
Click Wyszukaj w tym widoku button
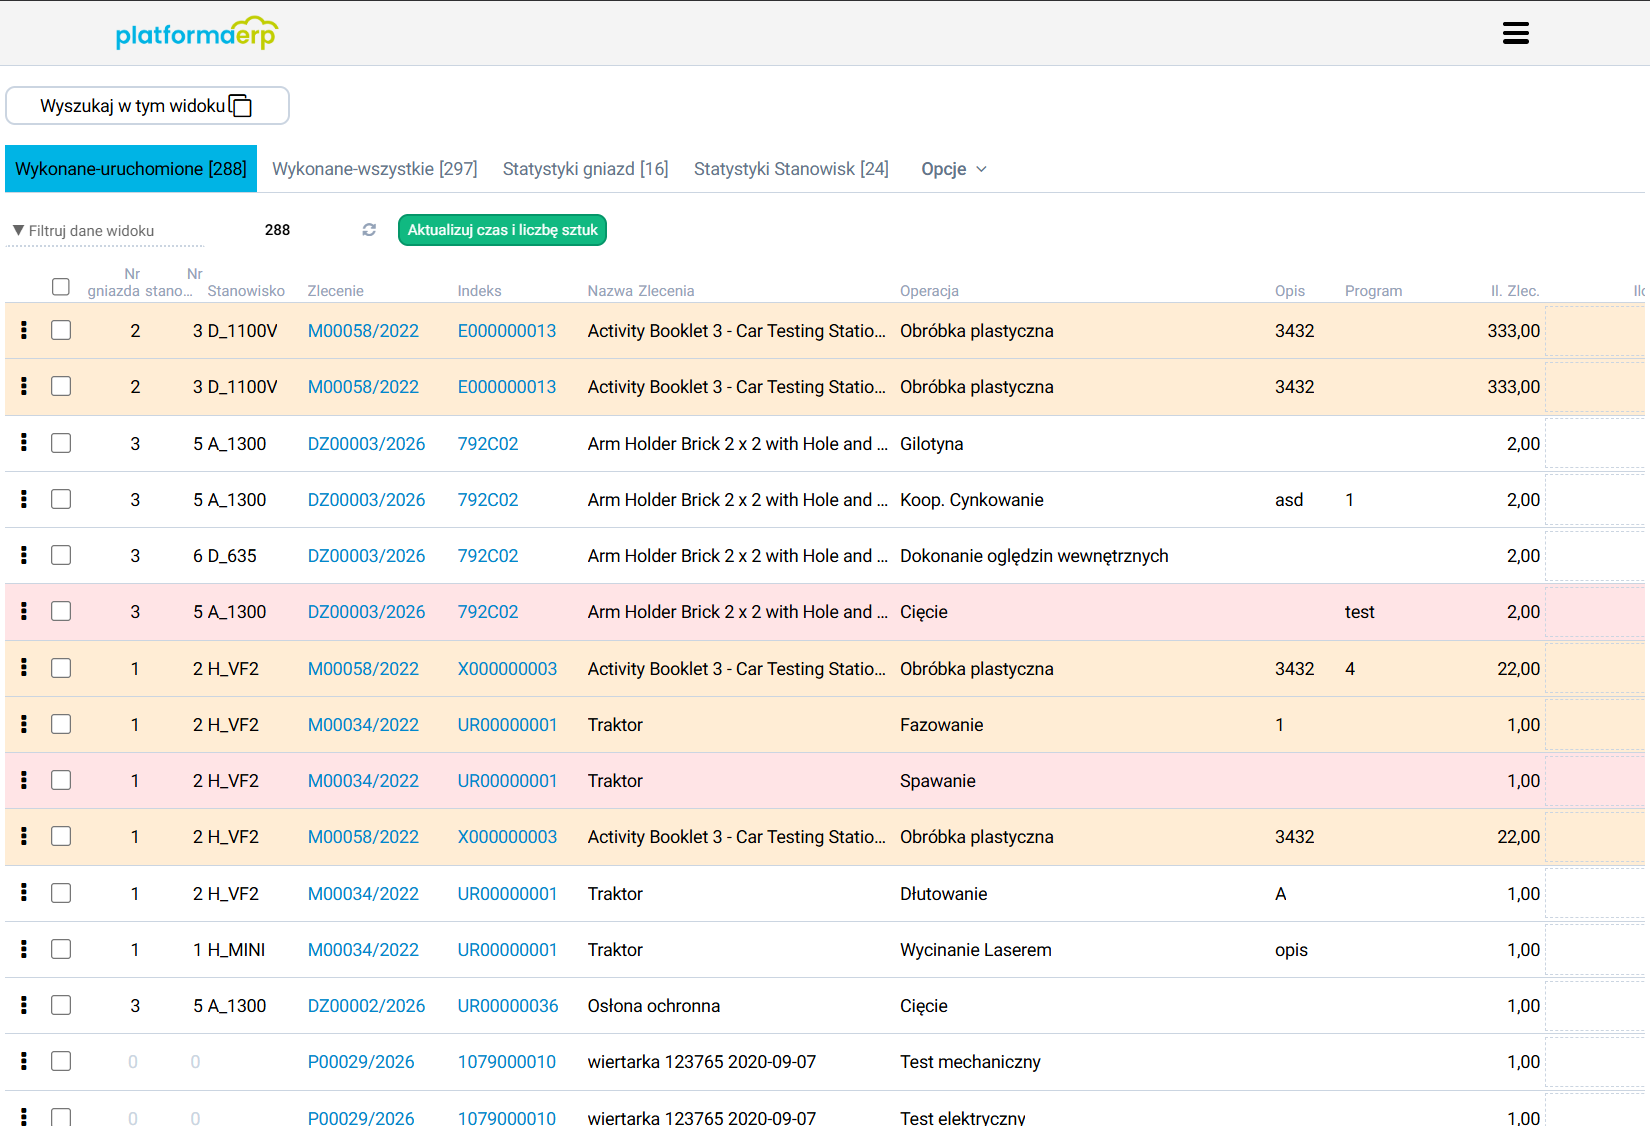coord(147,106)
